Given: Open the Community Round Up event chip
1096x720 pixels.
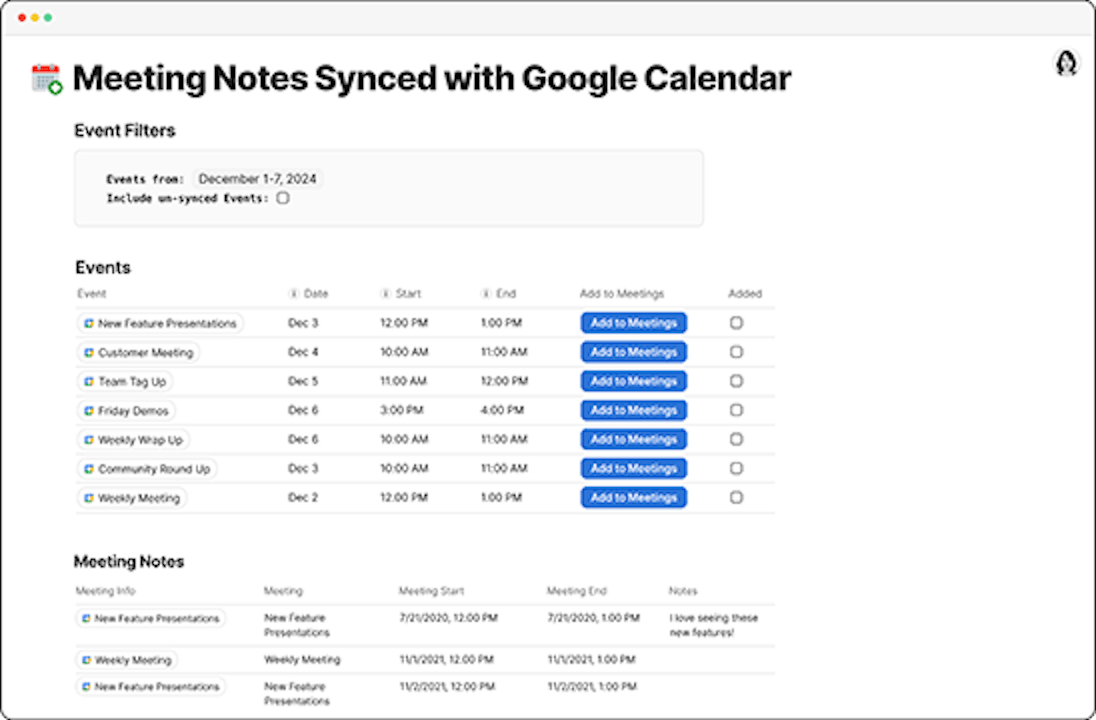Looking at the screenshot, I should 147,469.
